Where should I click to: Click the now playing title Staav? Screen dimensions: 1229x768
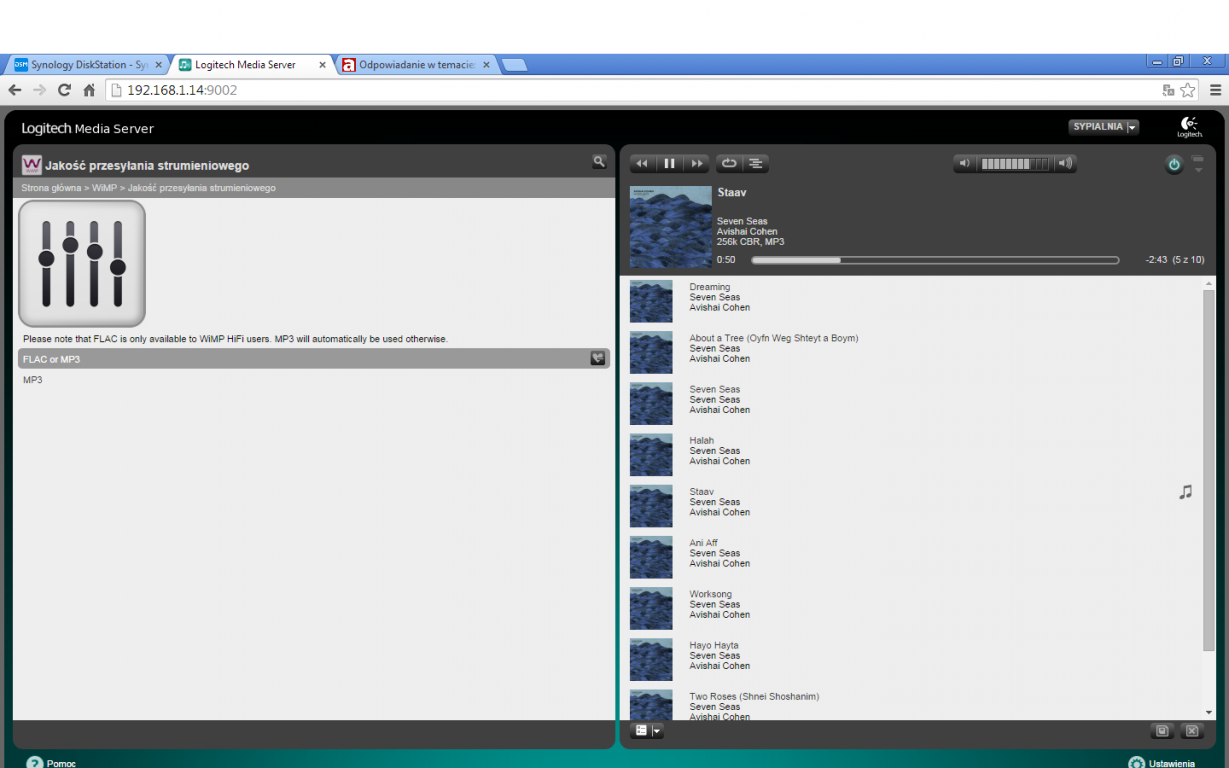point(732,192)
